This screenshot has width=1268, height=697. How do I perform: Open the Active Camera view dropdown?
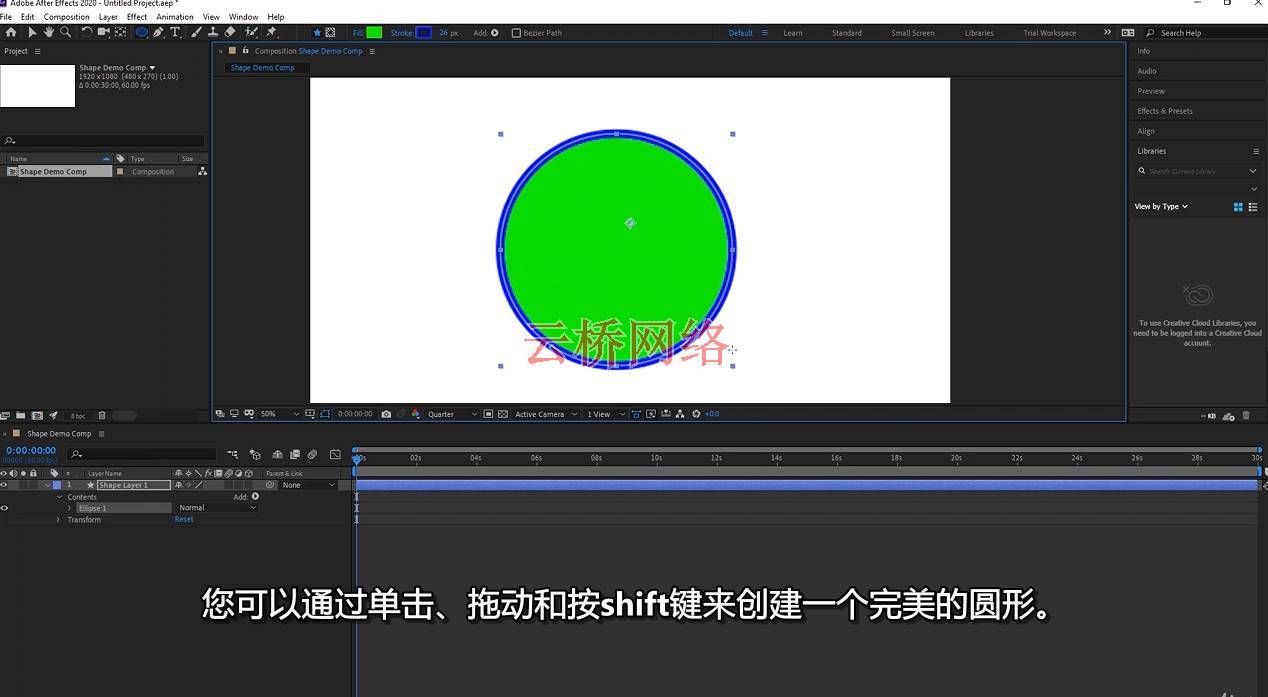tap(545, 414)
